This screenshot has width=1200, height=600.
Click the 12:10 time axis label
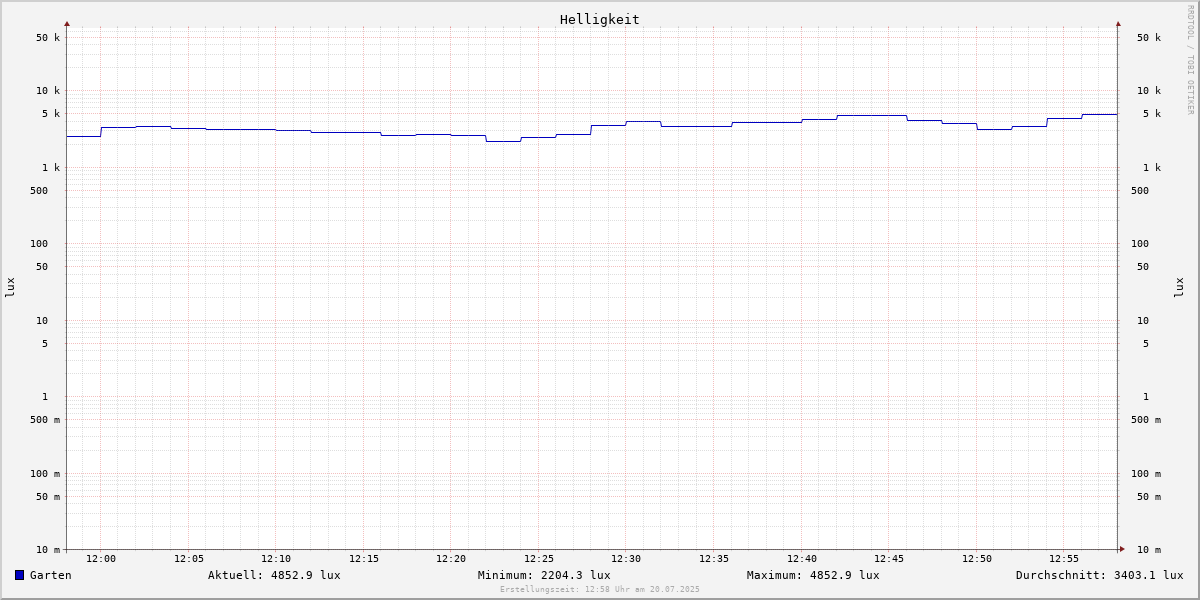coord(276,559)
